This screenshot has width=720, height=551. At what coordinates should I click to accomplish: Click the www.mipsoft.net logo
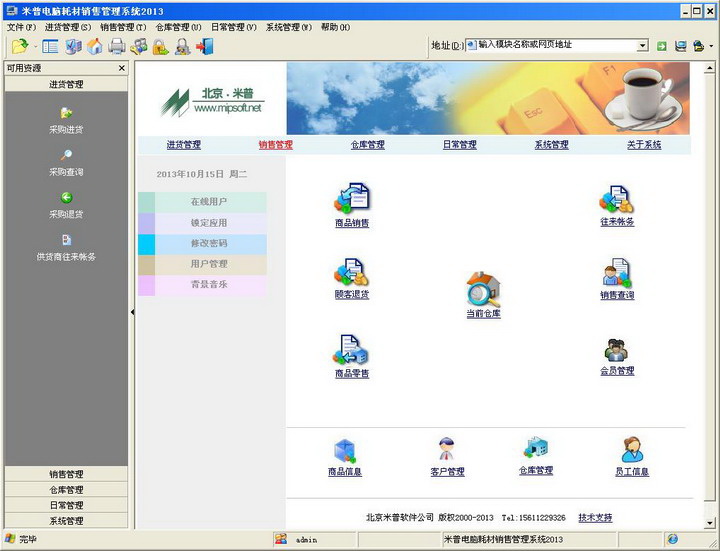[212, 102]
